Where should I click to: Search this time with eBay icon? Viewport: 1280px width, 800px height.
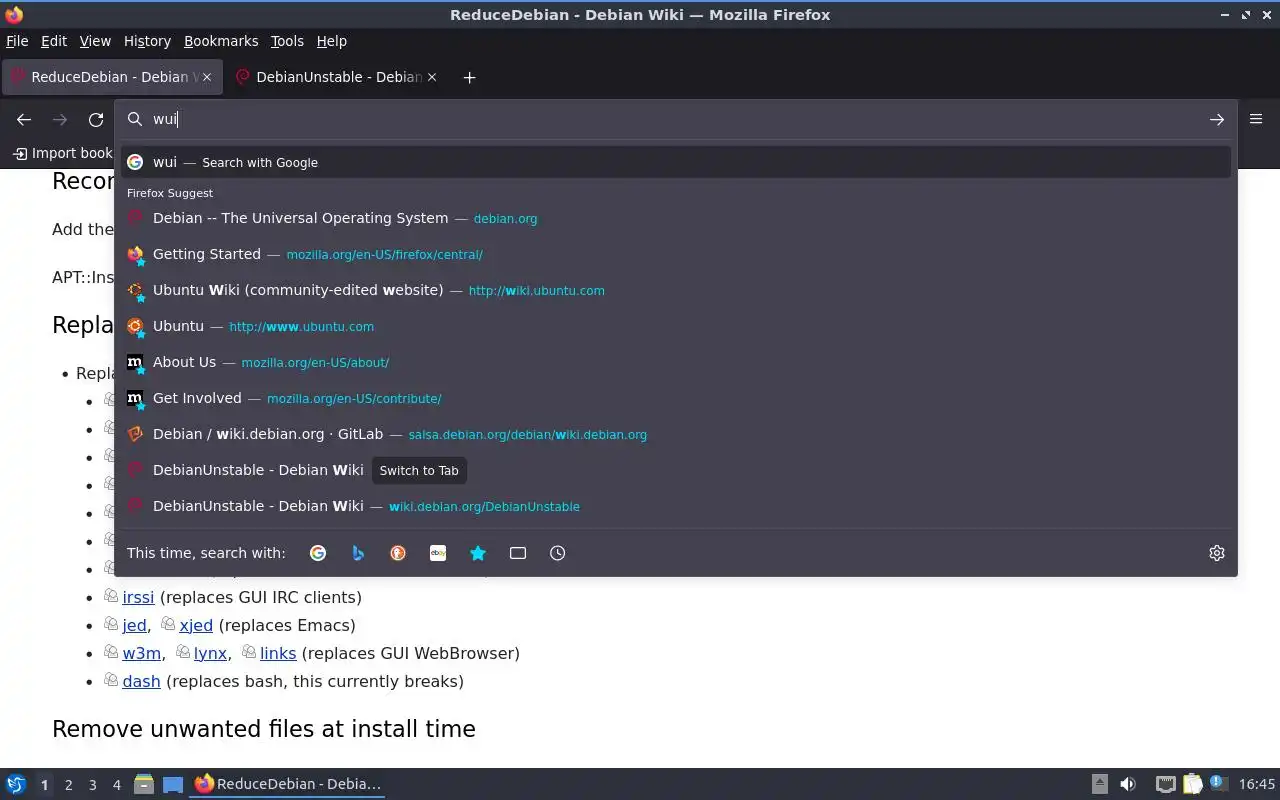click(x=438, y=553)
